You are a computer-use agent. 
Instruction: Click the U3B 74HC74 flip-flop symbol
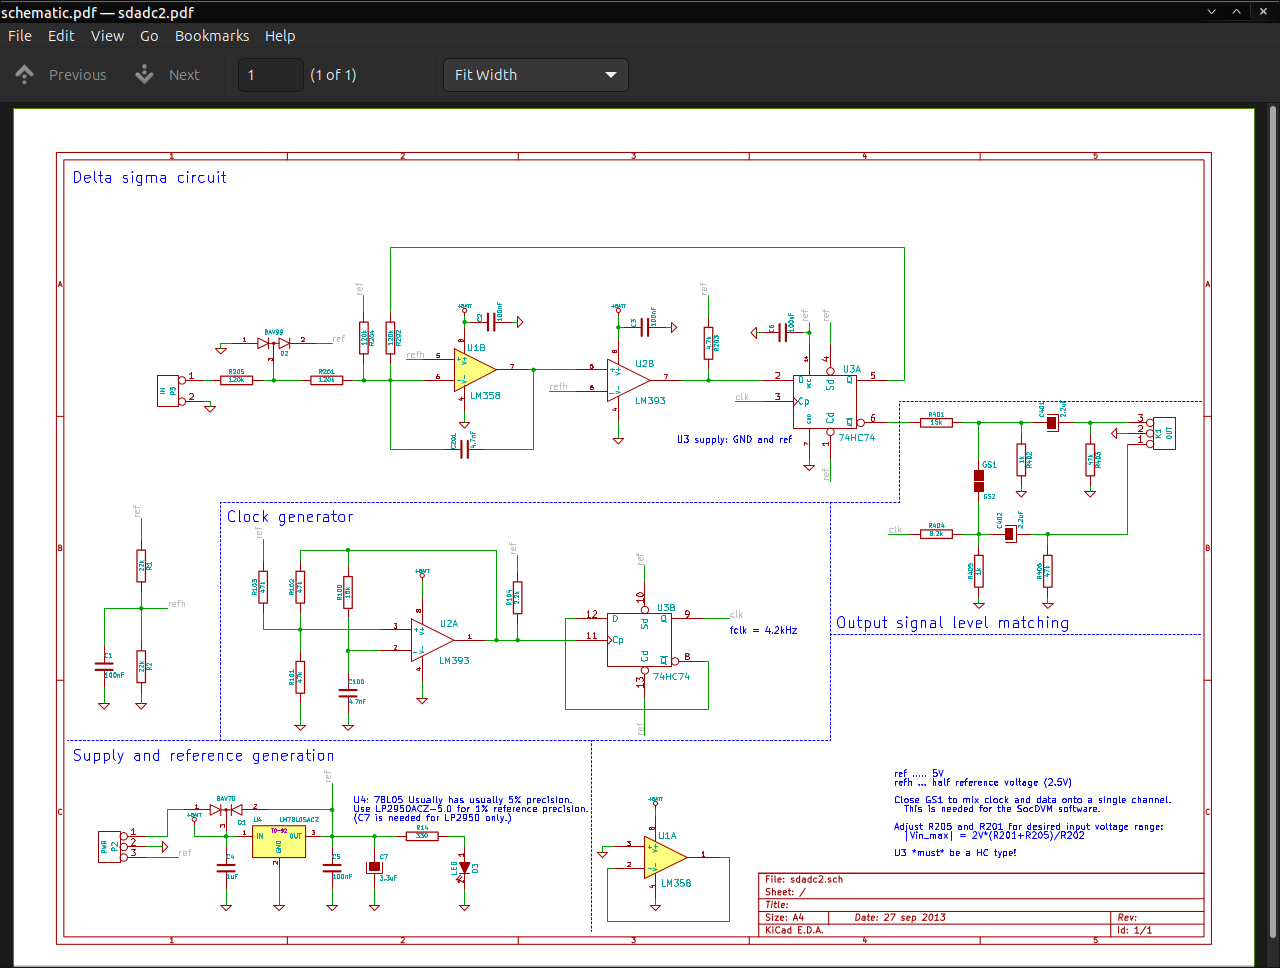[639, 640]
